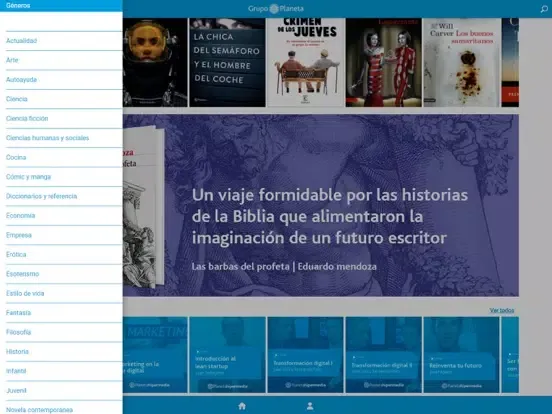Viewport: 552px width, 414px height.
Task: Open the user profile icon
Action: point(310,406)
